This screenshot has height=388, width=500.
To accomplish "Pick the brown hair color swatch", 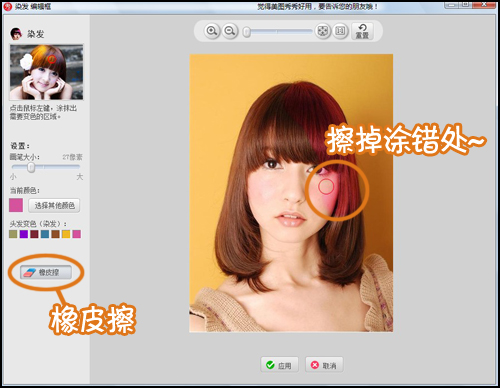I will [56, 234].
